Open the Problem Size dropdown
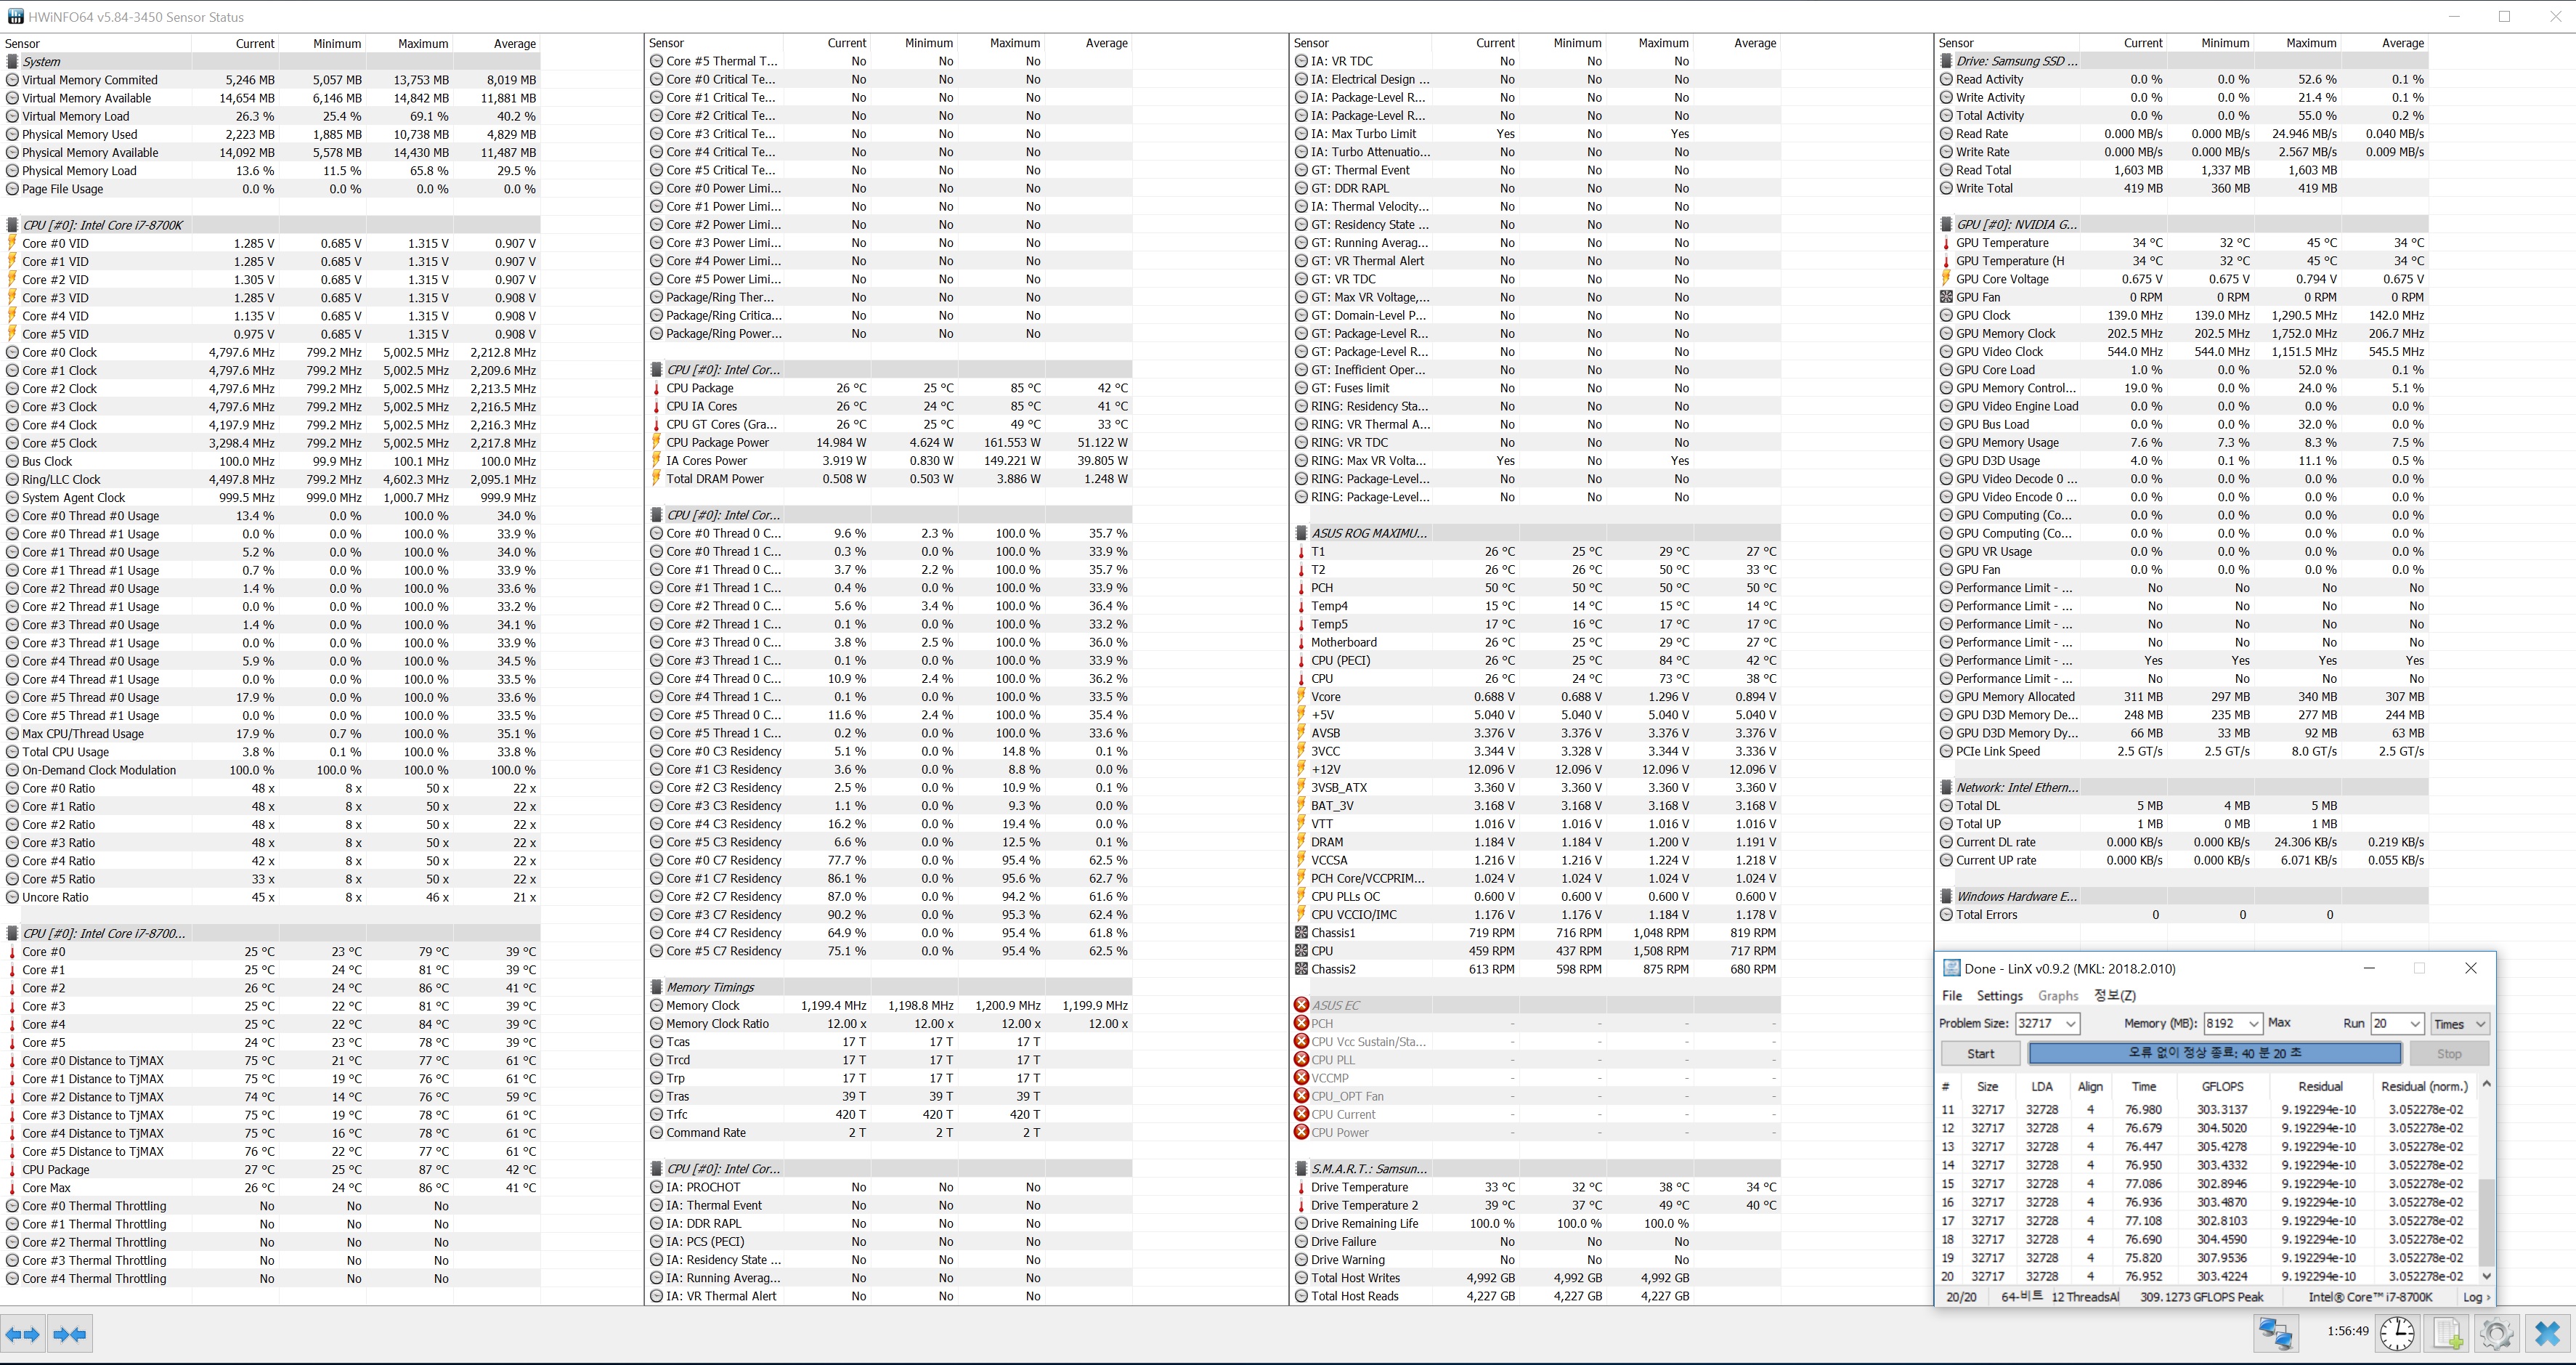Image resolution: width=2576 pixels, height=1365 pixels. (x=2071, y=1023)
